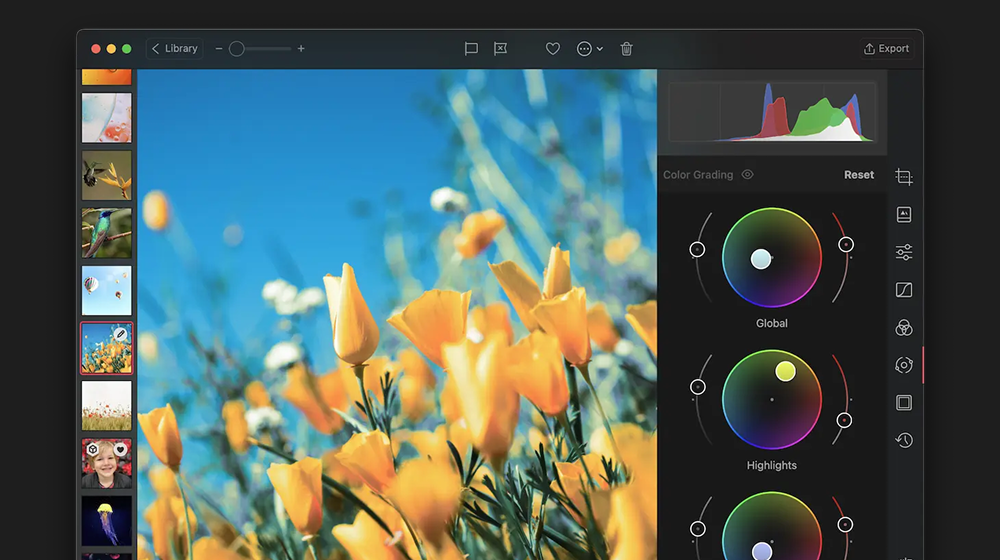Viewport: 1000px width, 560px height.
Task: Click heart badge on child thumbnail
Action: click(x=121, y=450)
